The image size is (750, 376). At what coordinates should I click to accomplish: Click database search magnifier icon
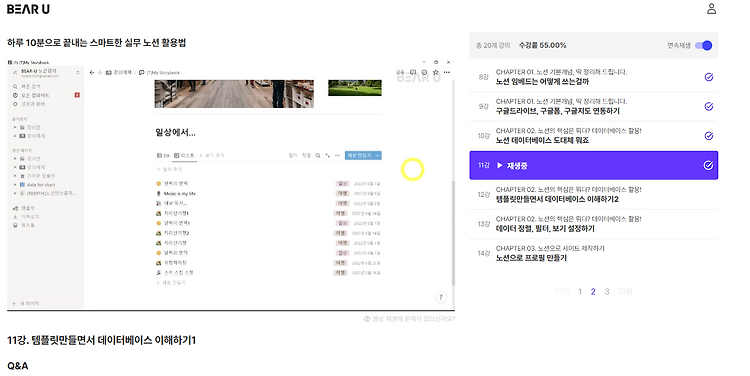[x=318, y=155]
